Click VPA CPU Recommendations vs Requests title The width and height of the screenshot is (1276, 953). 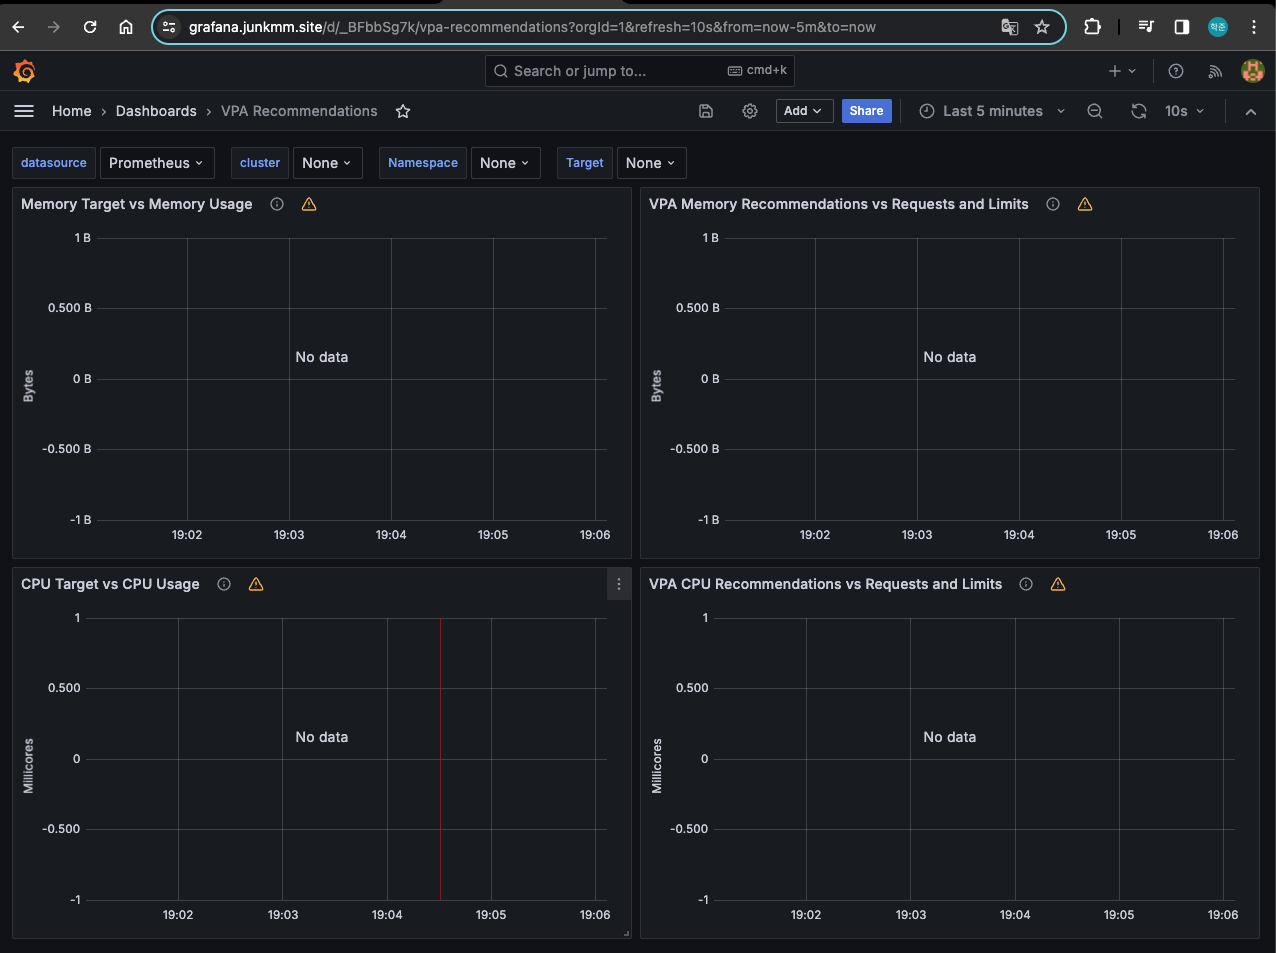coord(825,584)
